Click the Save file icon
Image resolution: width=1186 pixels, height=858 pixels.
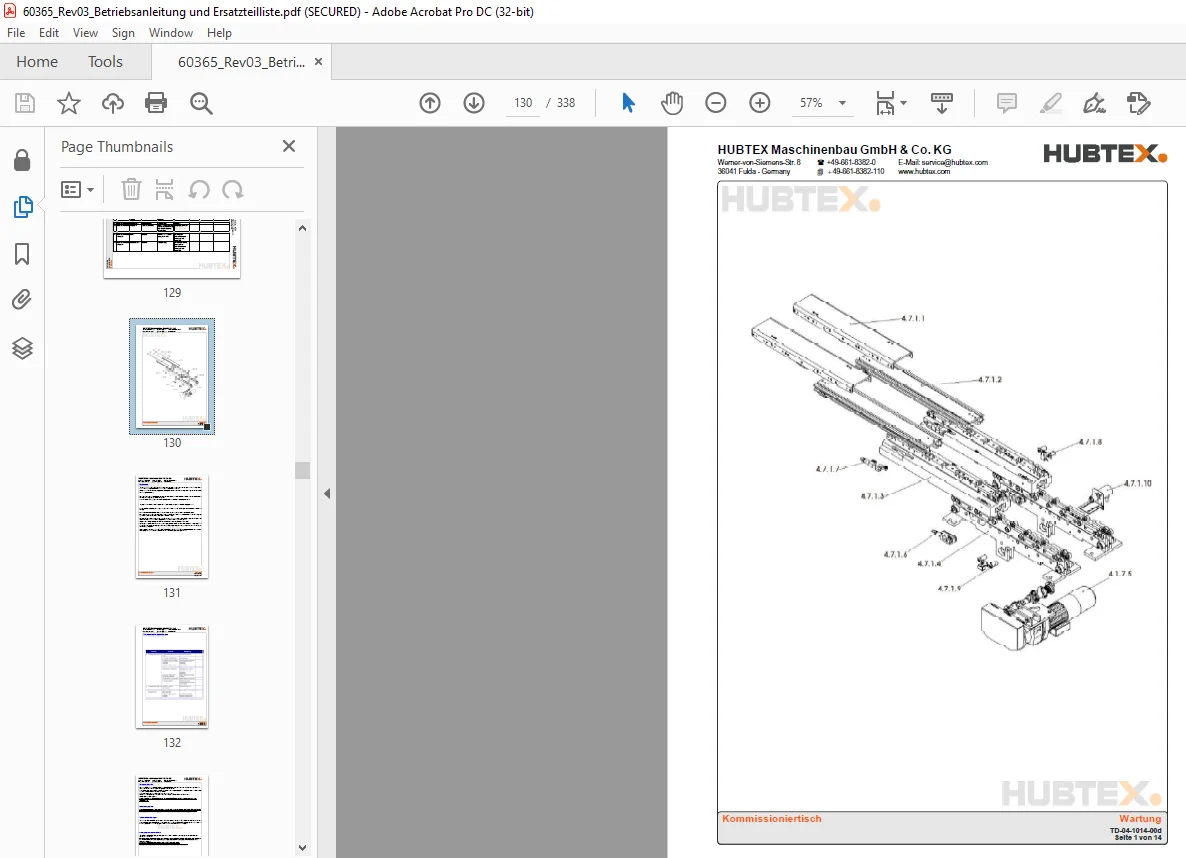[25, 103]
